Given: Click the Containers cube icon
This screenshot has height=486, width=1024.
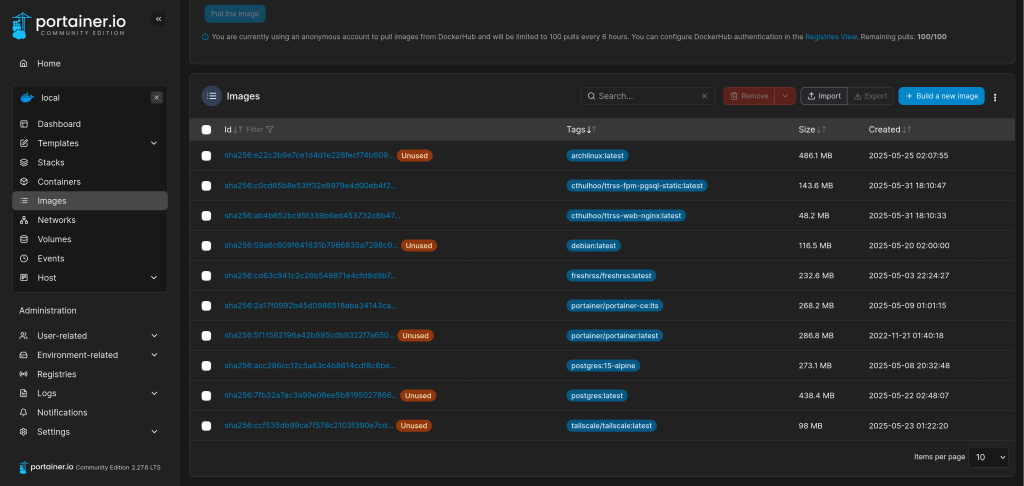Looking at the screenshot, I should tap(24, 182).
